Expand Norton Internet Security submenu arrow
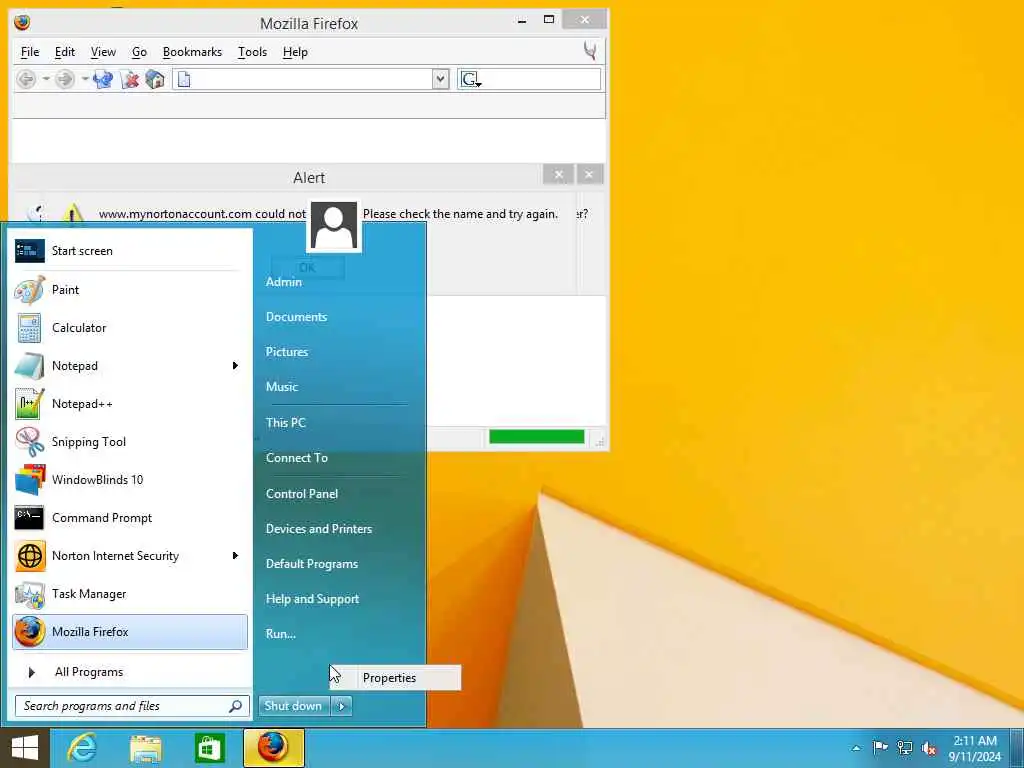The height and width of the screenshot is (768, 1024). (235, 556)
